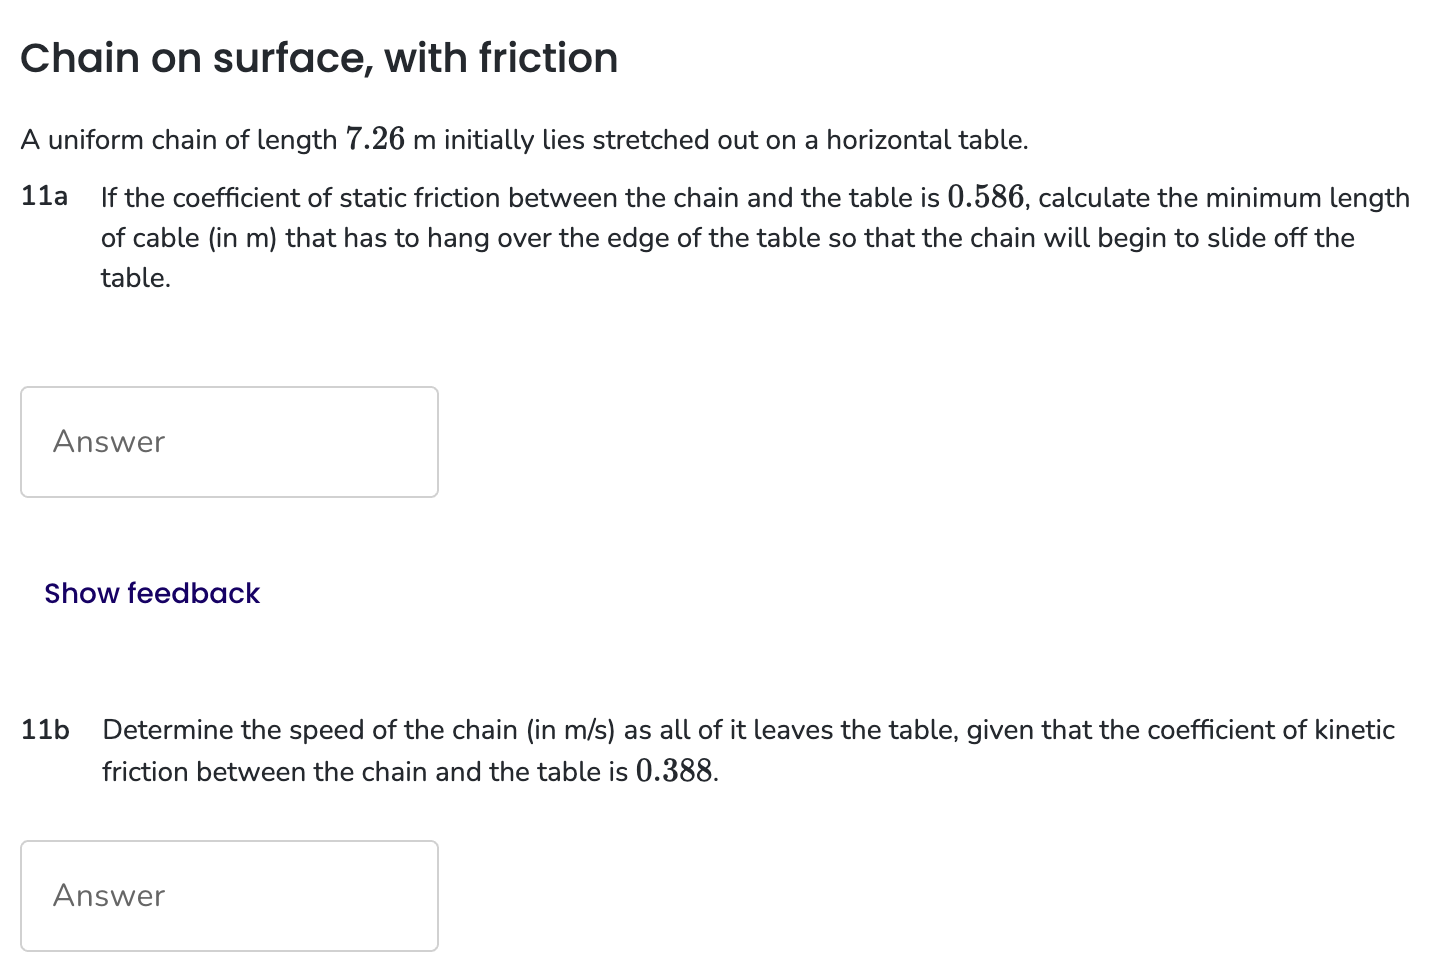Click the Answer field for question 11a
Viewport: 1434px width, 976px height.
(228, 441)
